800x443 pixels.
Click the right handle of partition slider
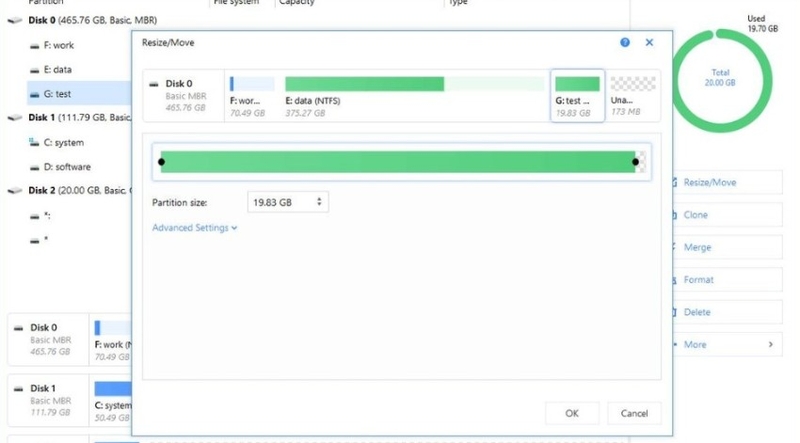[635, 162]
